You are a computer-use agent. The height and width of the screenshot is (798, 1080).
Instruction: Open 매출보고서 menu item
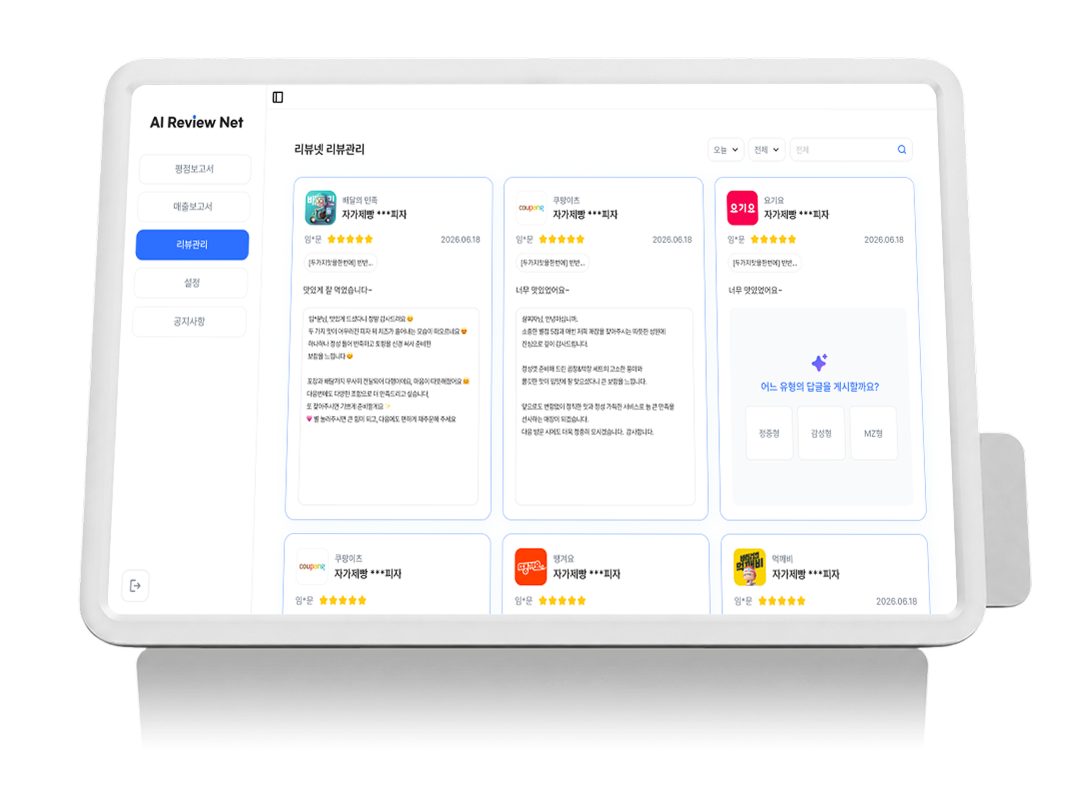tap(193, 207)
